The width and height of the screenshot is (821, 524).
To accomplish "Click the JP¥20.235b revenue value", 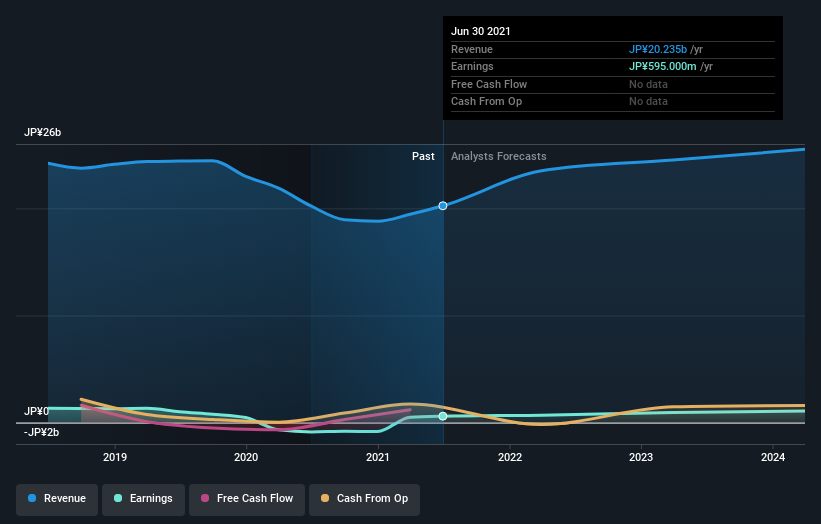I will pos(658,49).
